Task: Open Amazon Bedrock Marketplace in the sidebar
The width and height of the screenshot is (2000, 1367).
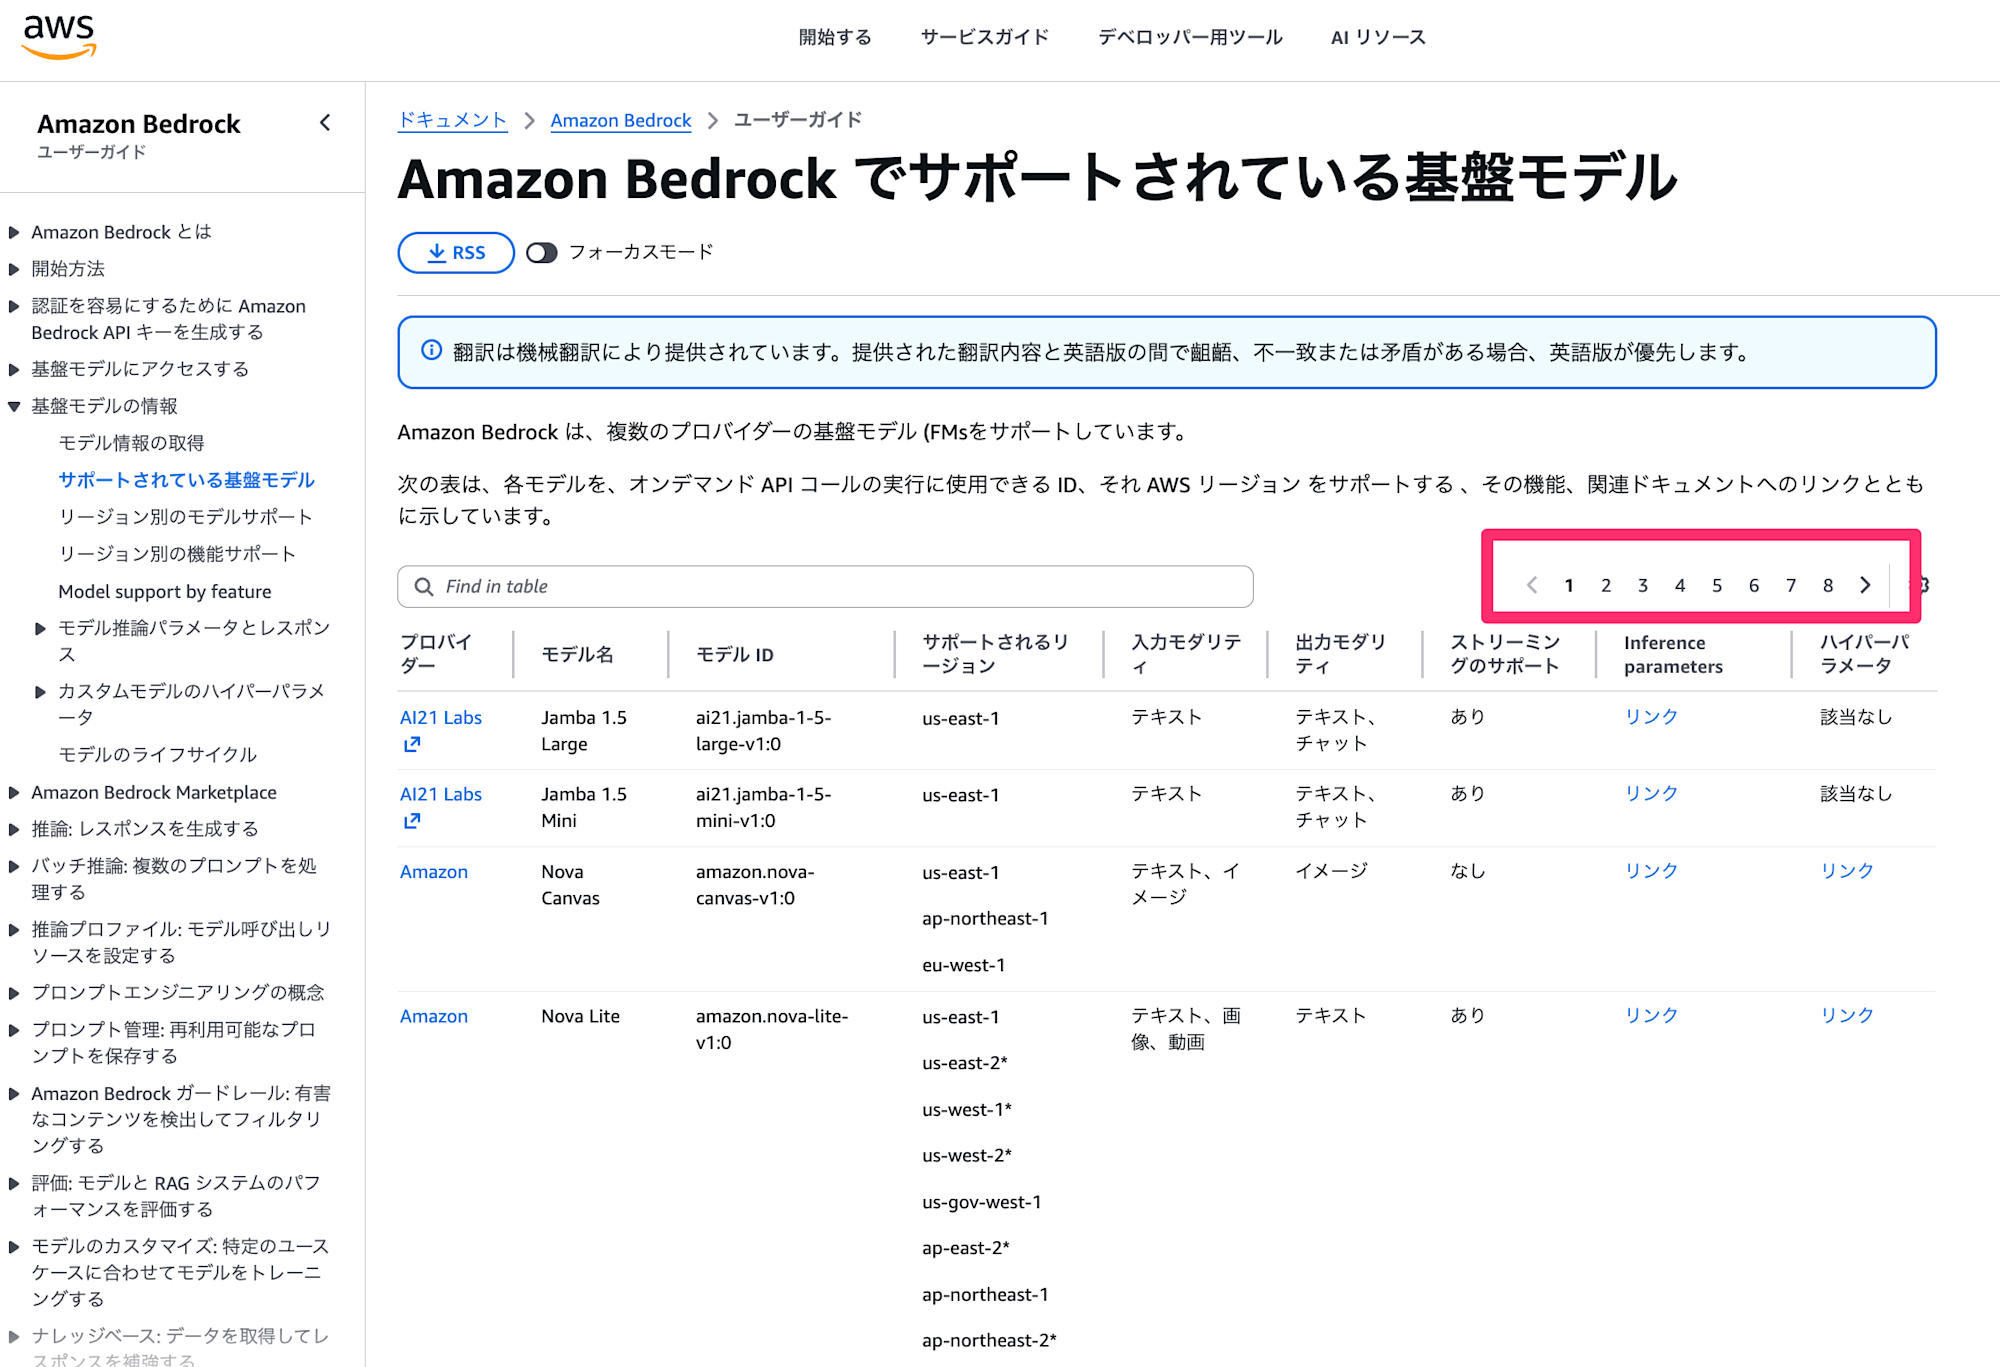Action: pos(153,792)
